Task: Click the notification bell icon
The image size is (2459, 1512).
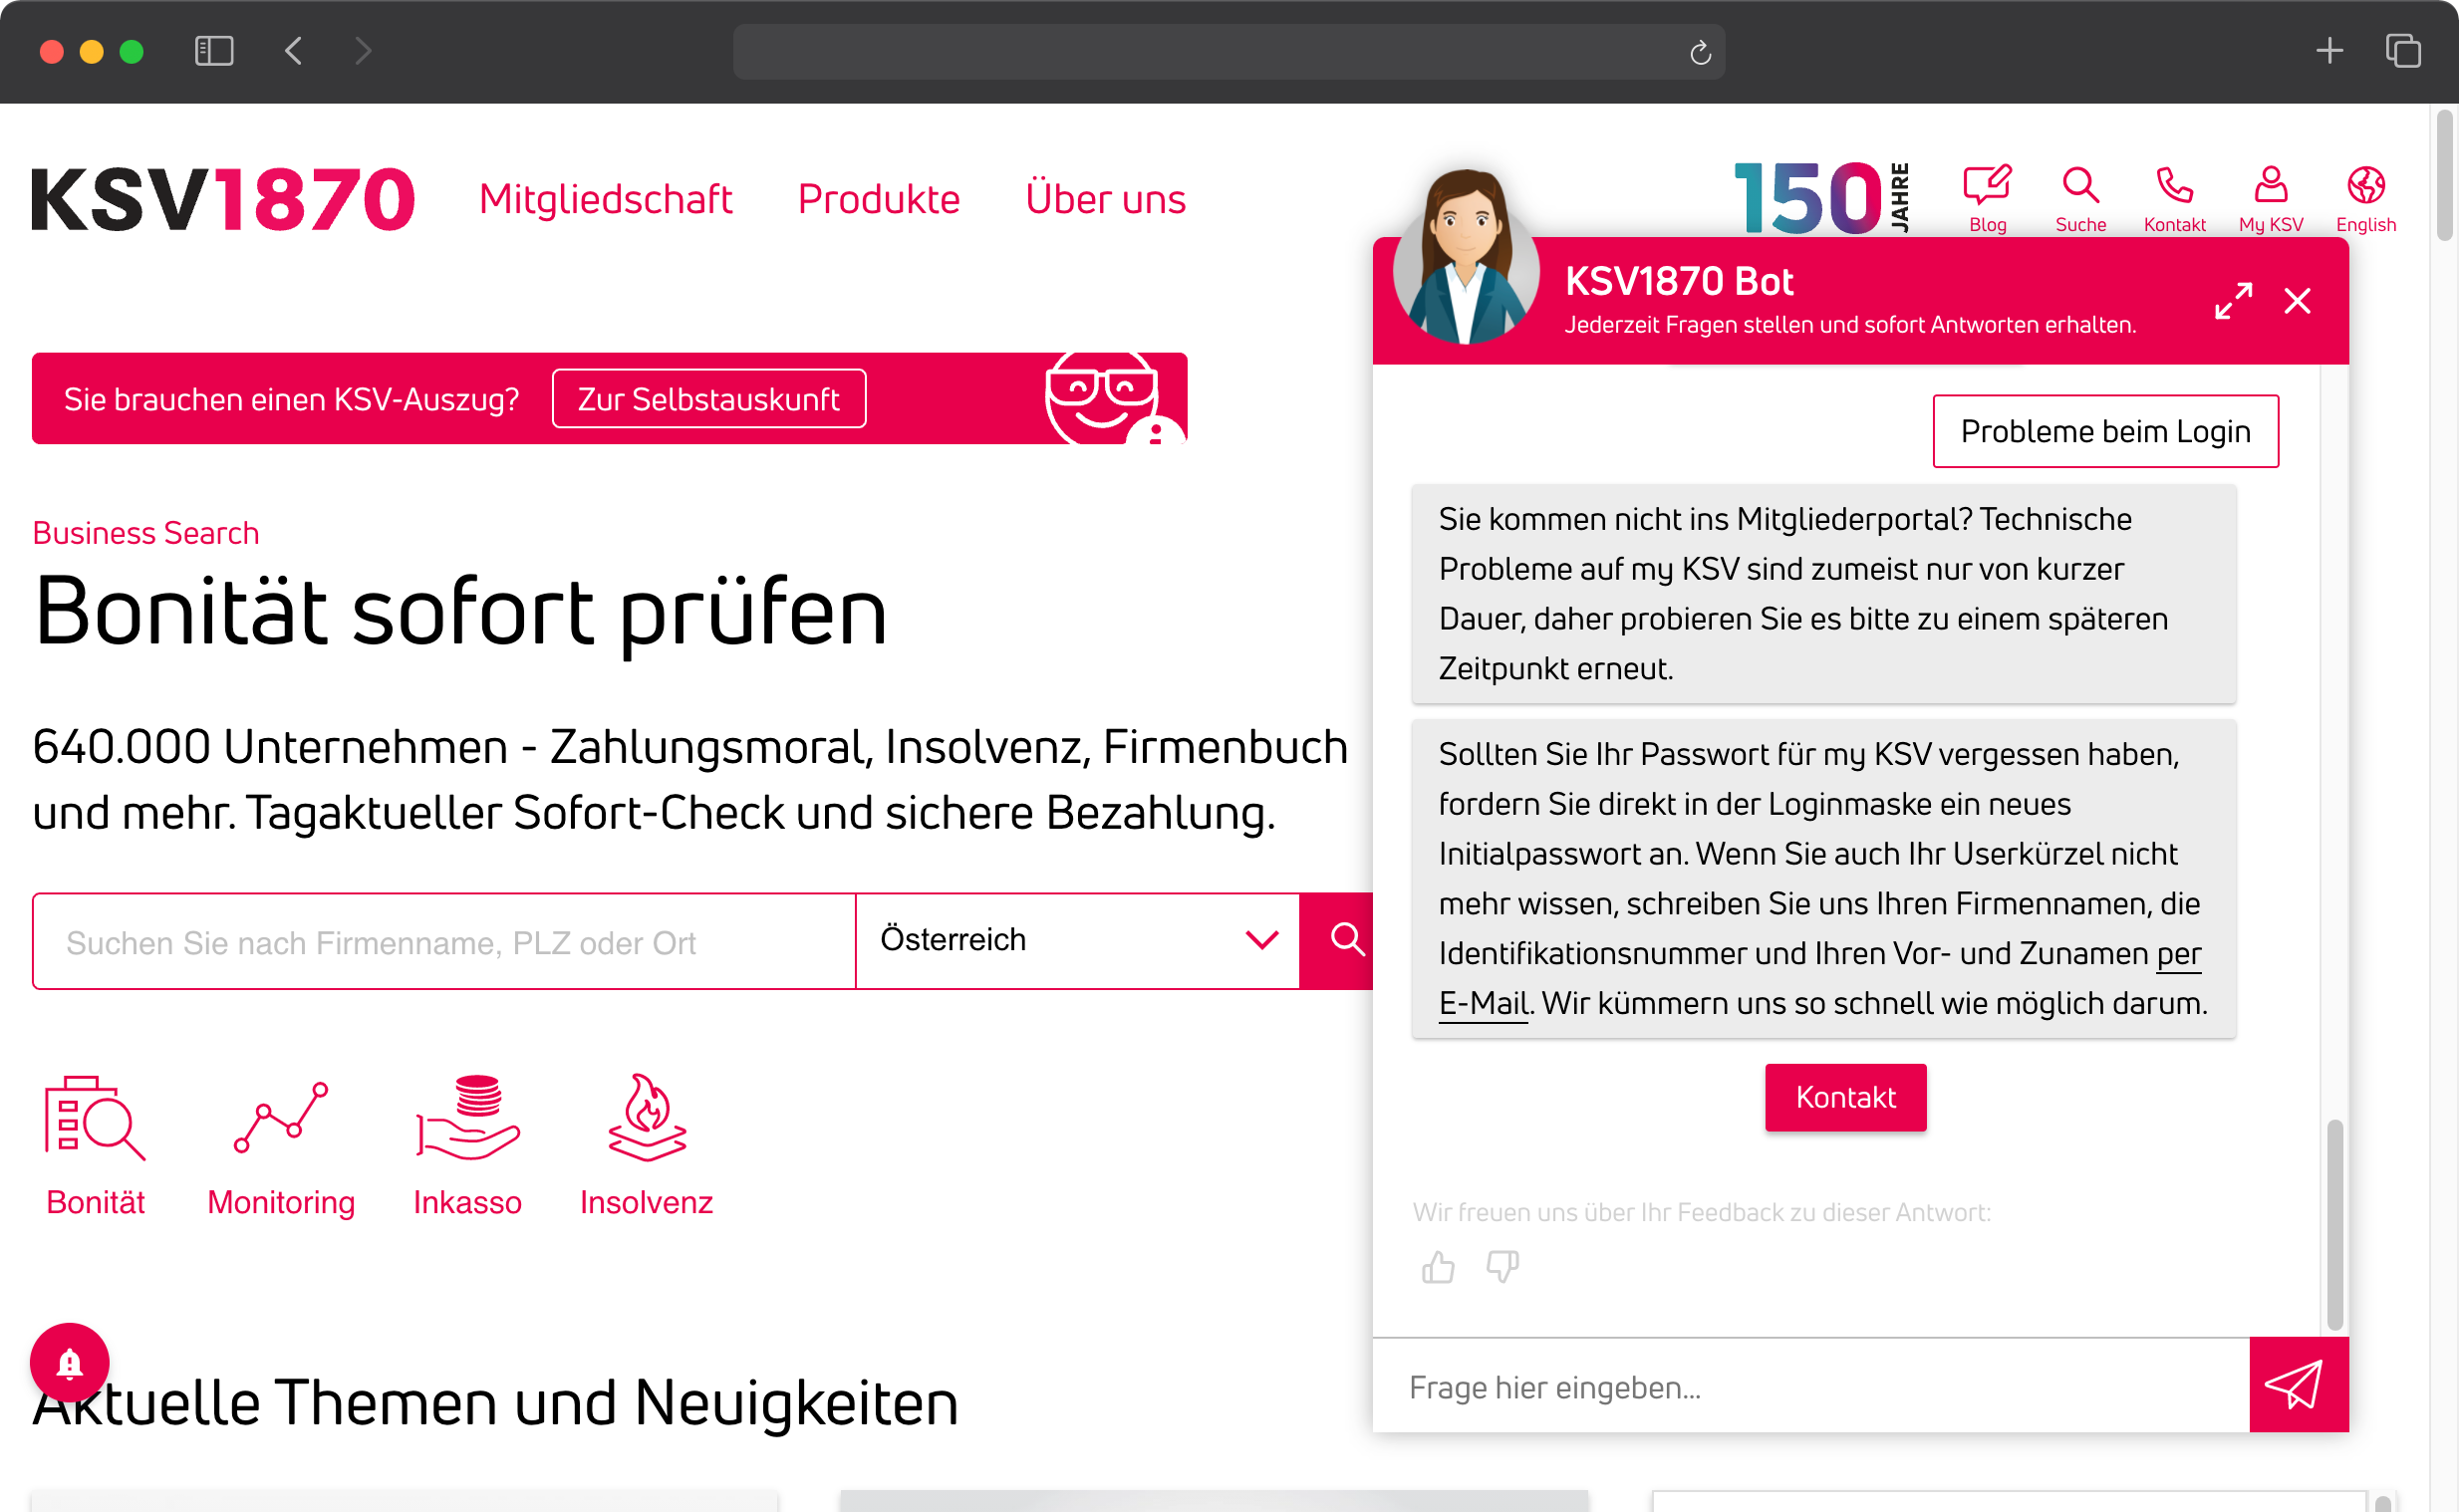Action: pos(69,1362)
